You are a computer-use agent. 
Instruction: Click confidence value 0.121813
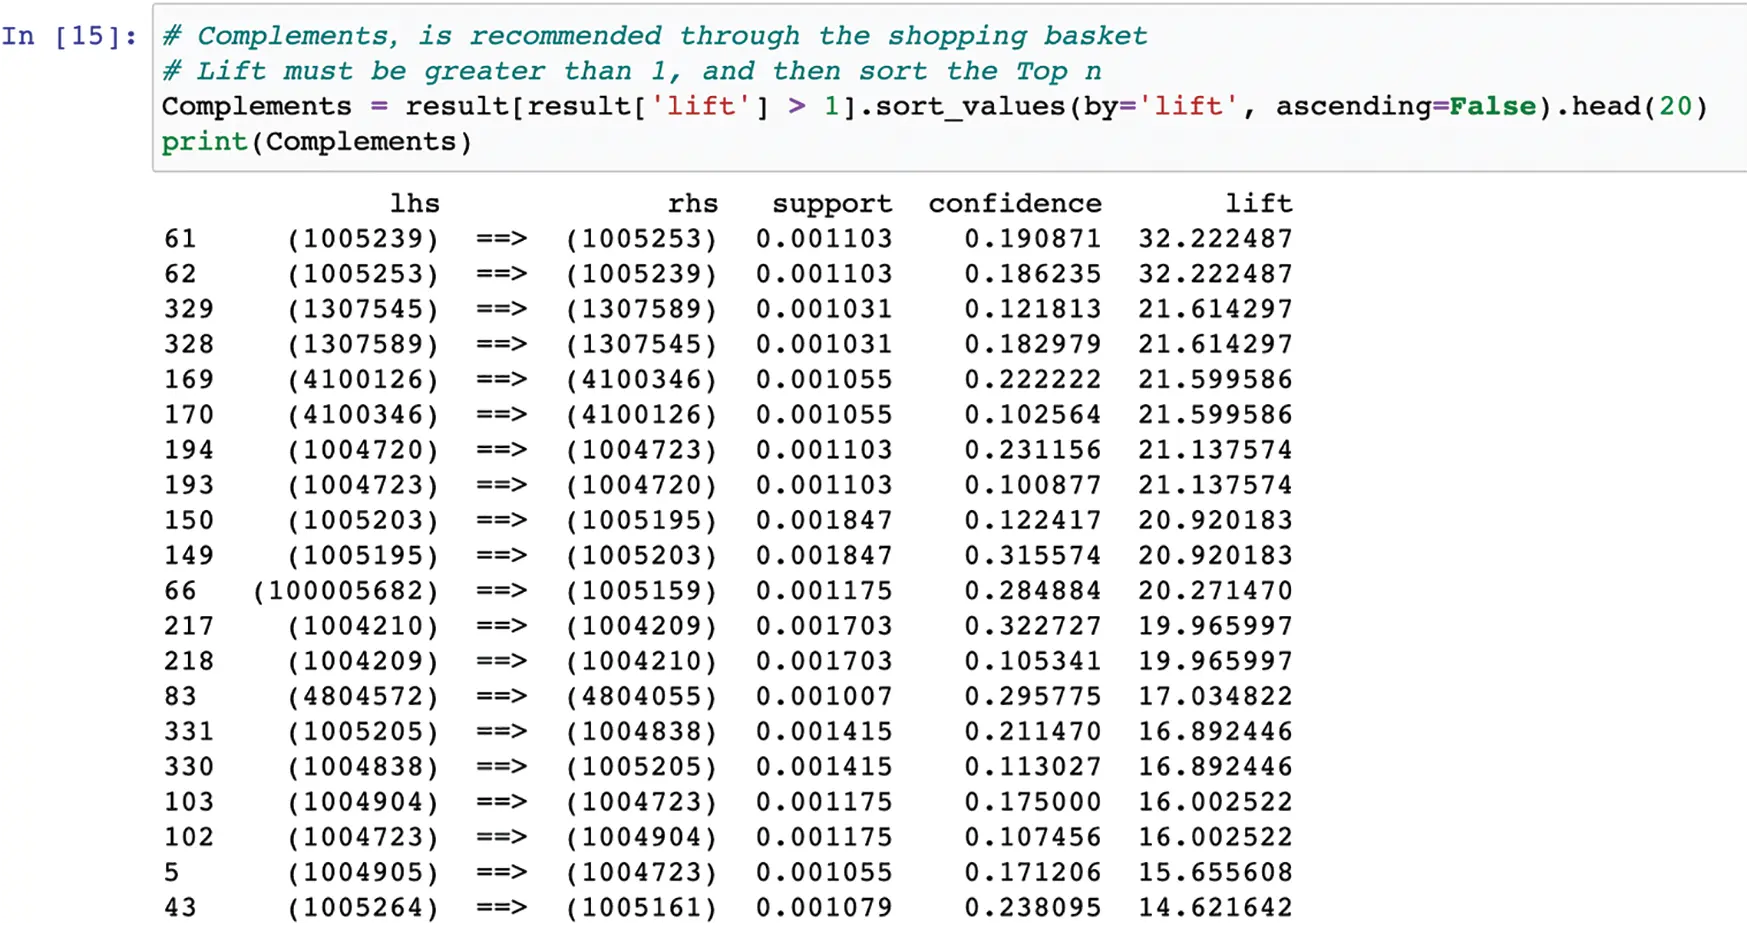(1032, 309)
